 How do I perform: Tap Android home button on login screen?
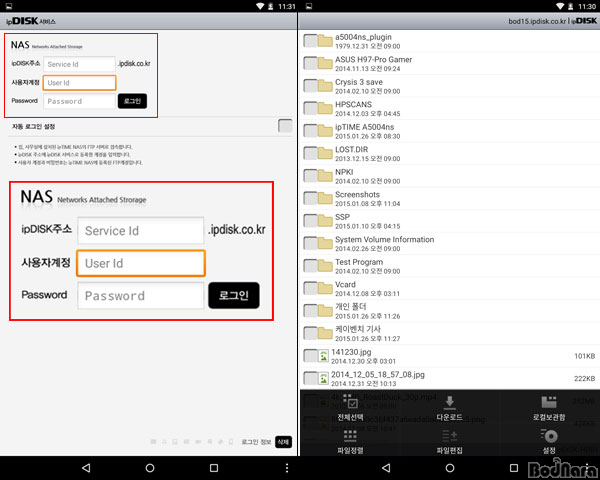(x=150, y=468)
